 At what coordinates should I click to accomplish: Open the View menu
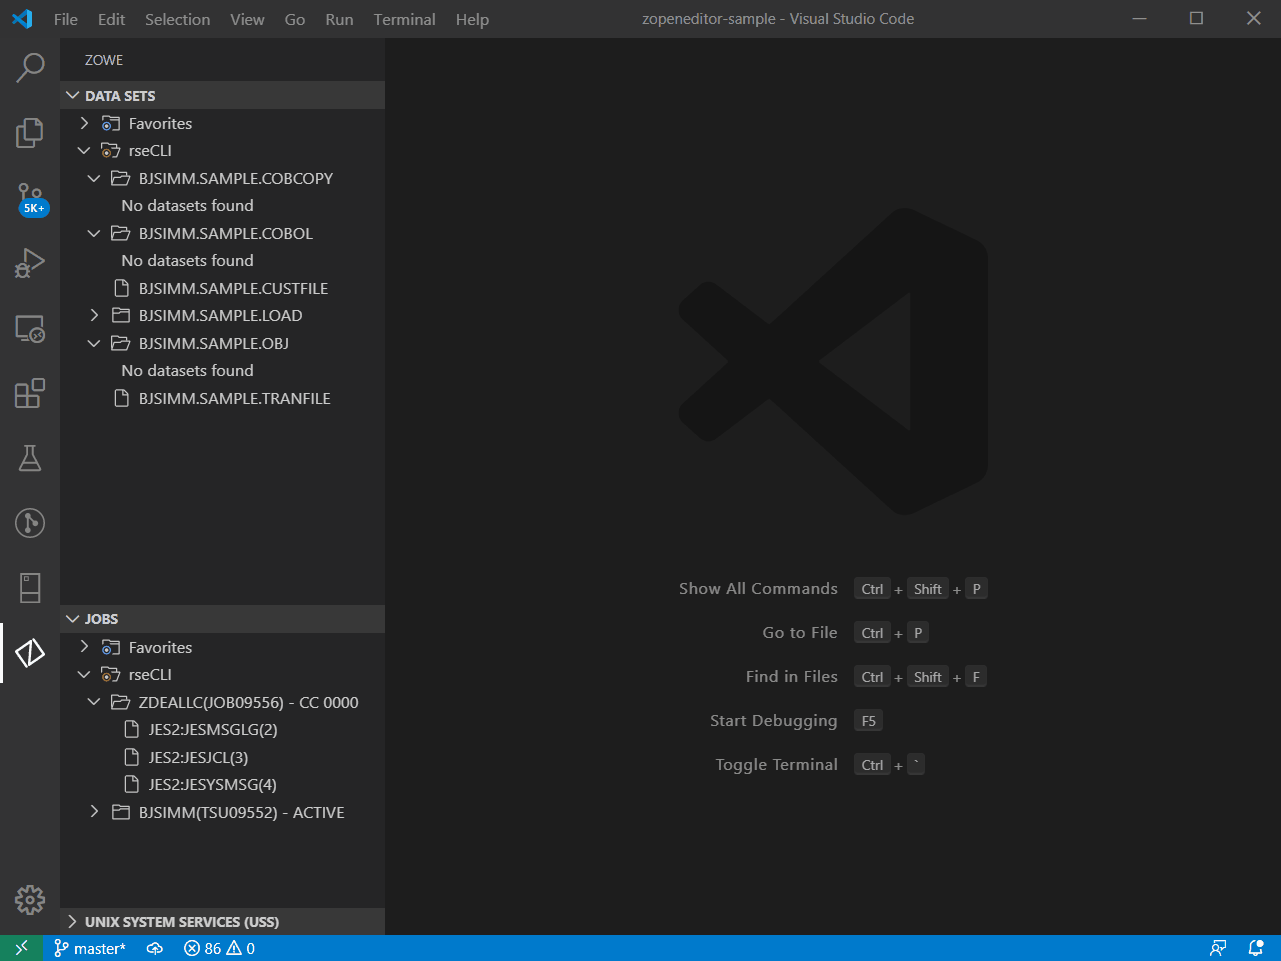(x=247, y=19)
